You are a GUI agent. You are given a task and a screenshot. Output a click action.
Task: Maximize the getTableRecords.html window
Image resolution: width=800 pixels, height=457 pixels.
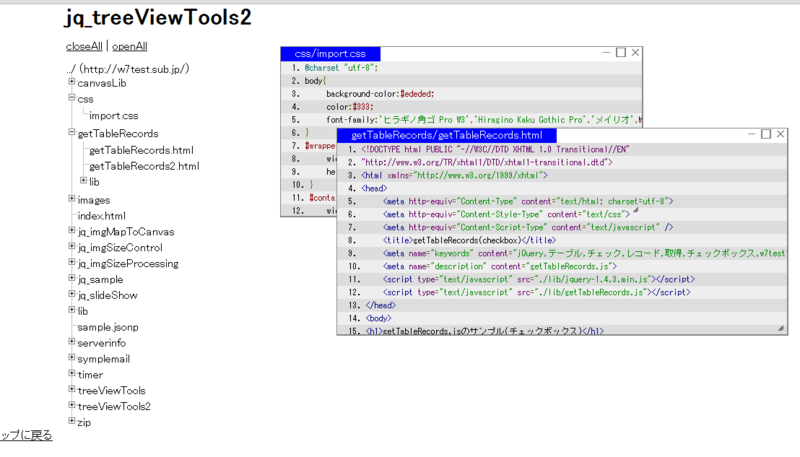[766, 134]
